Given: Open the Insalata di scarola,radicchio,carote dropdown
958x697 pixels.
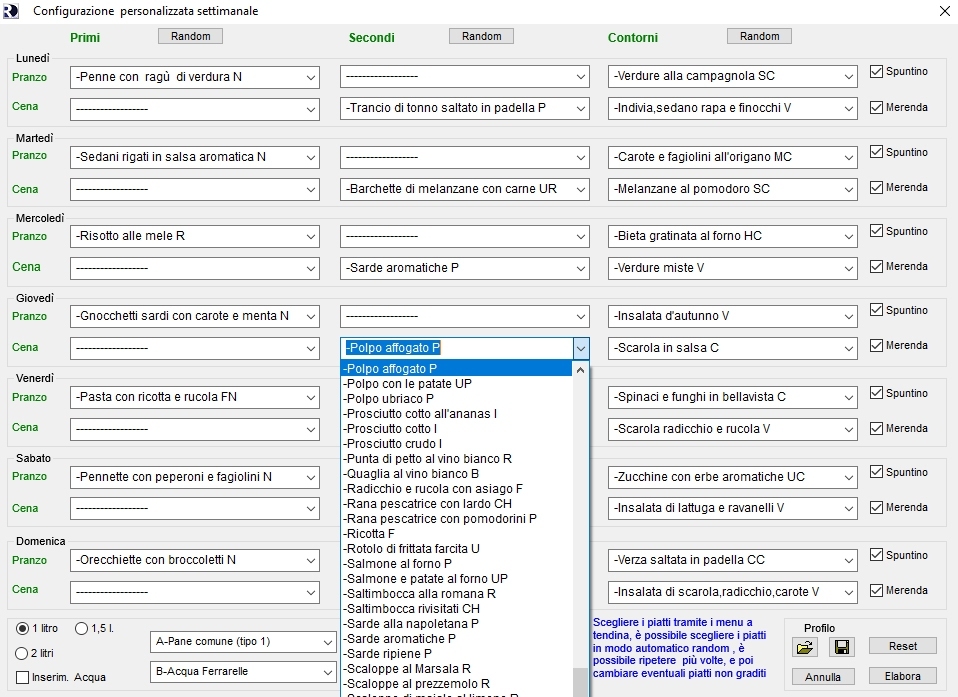Looking at the screenshot, I should tap(849, 593).
